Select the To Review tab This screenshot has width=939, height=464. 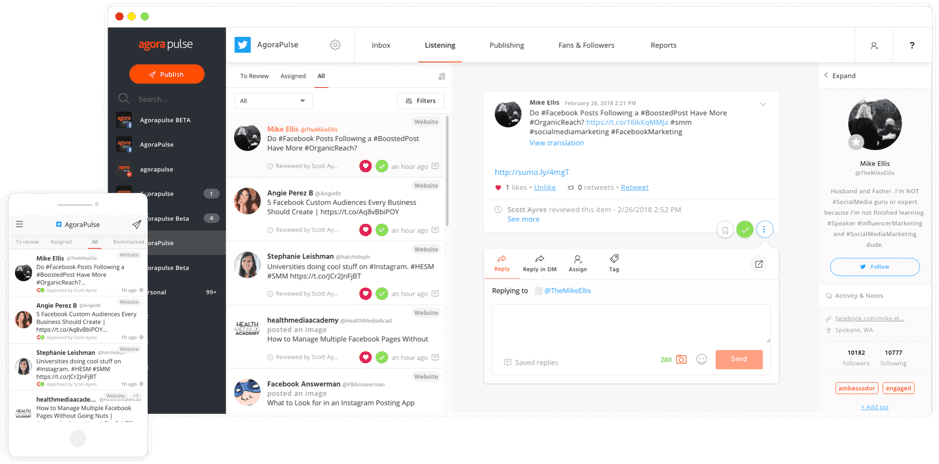click(254, 76)
